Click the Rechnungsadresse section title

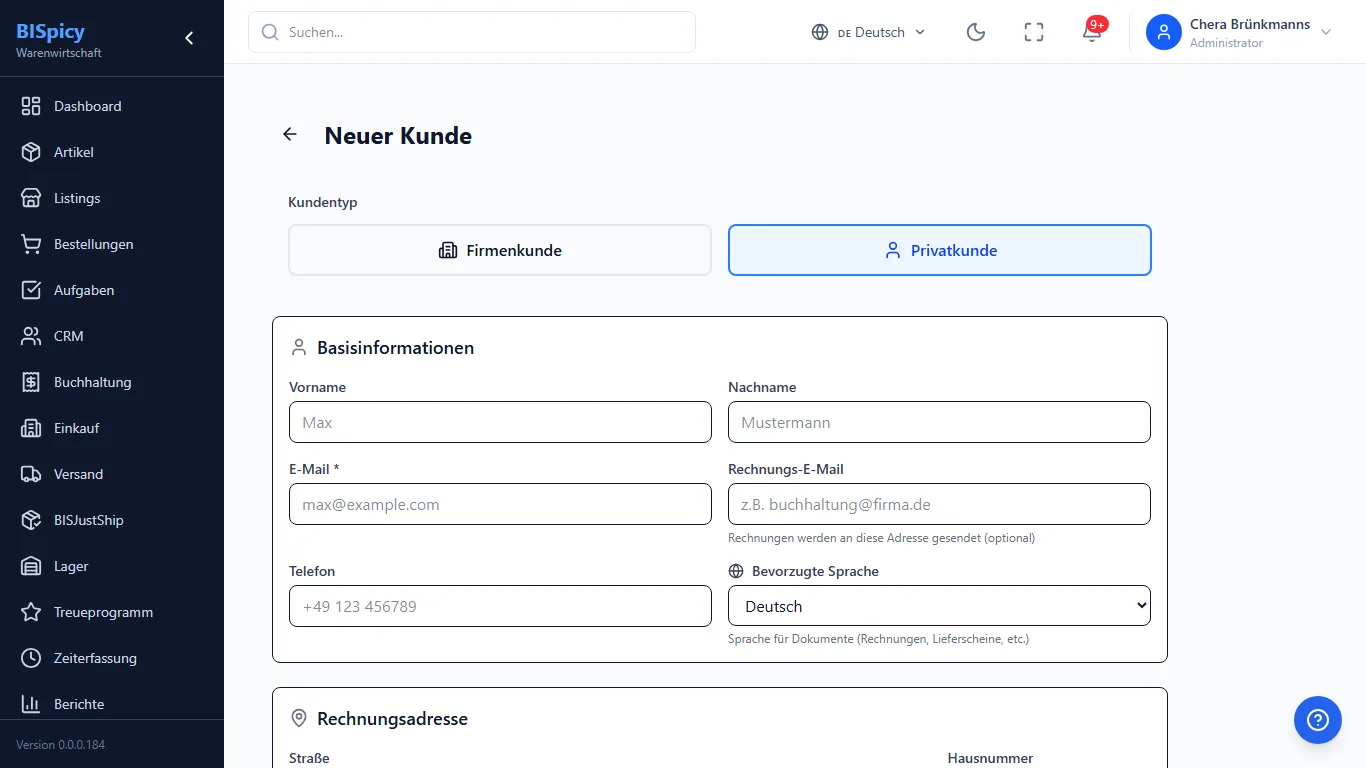[x=393, y=719]
